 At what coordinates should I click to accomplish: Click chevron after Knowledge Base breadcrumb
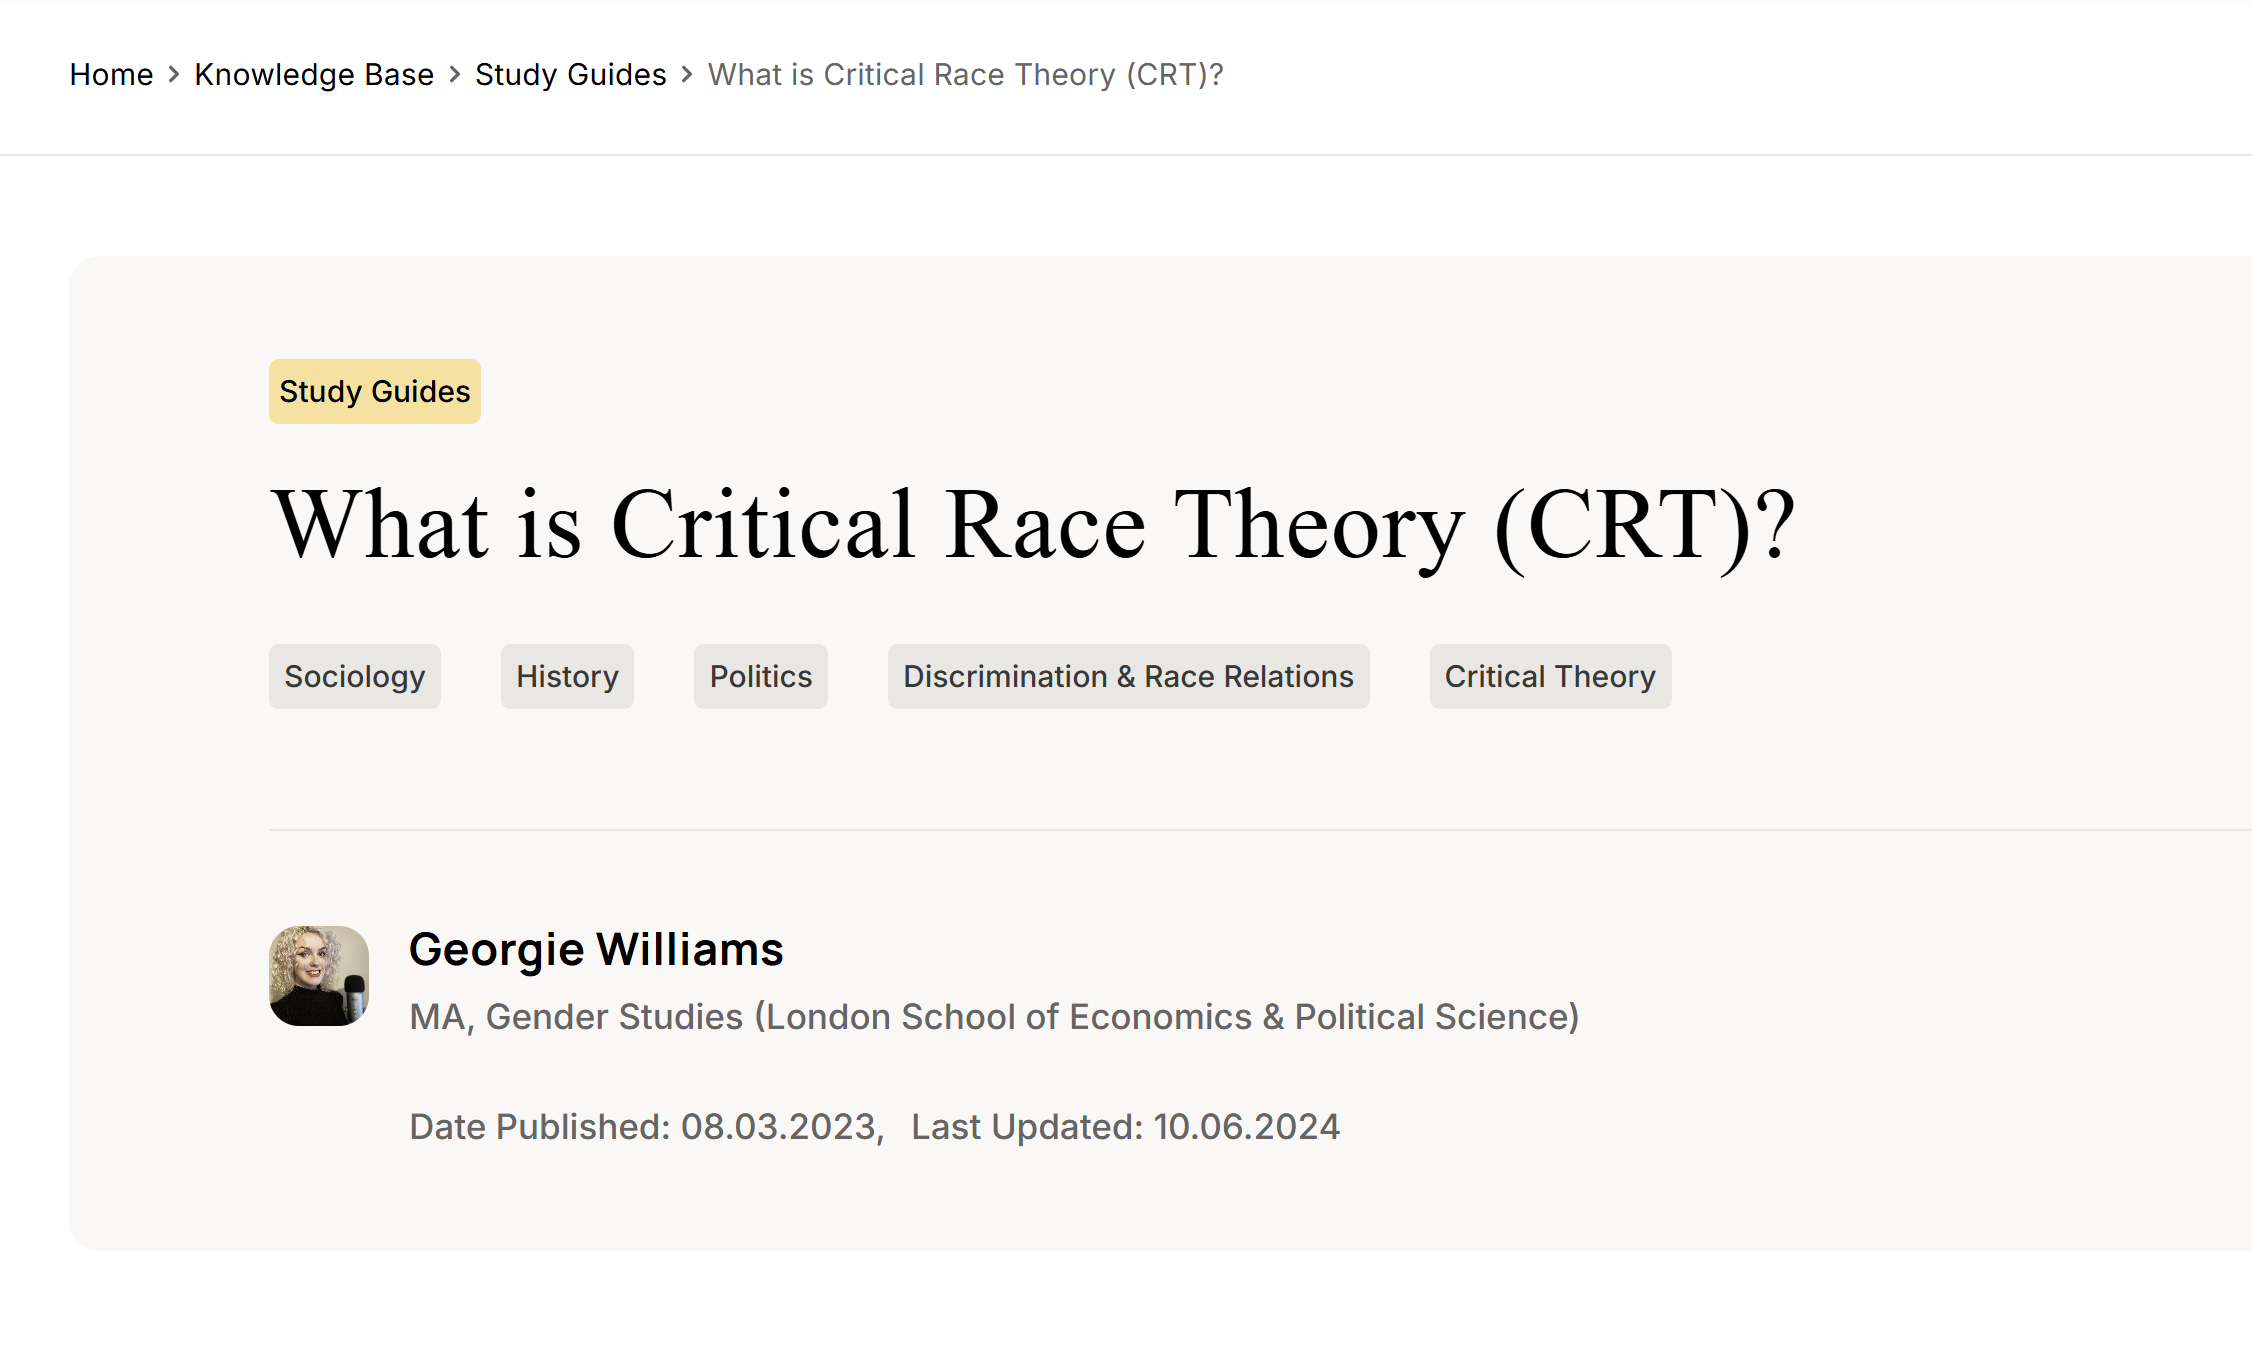click(x=455, y=75)
